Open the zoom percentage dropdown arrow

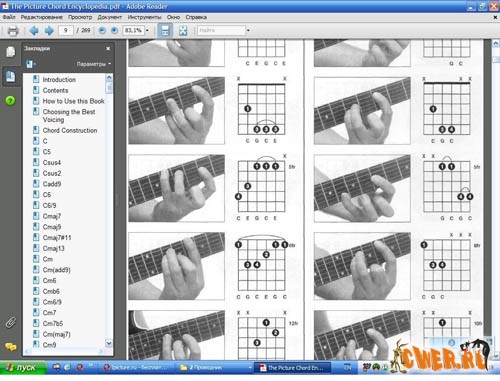click(147, 31)
